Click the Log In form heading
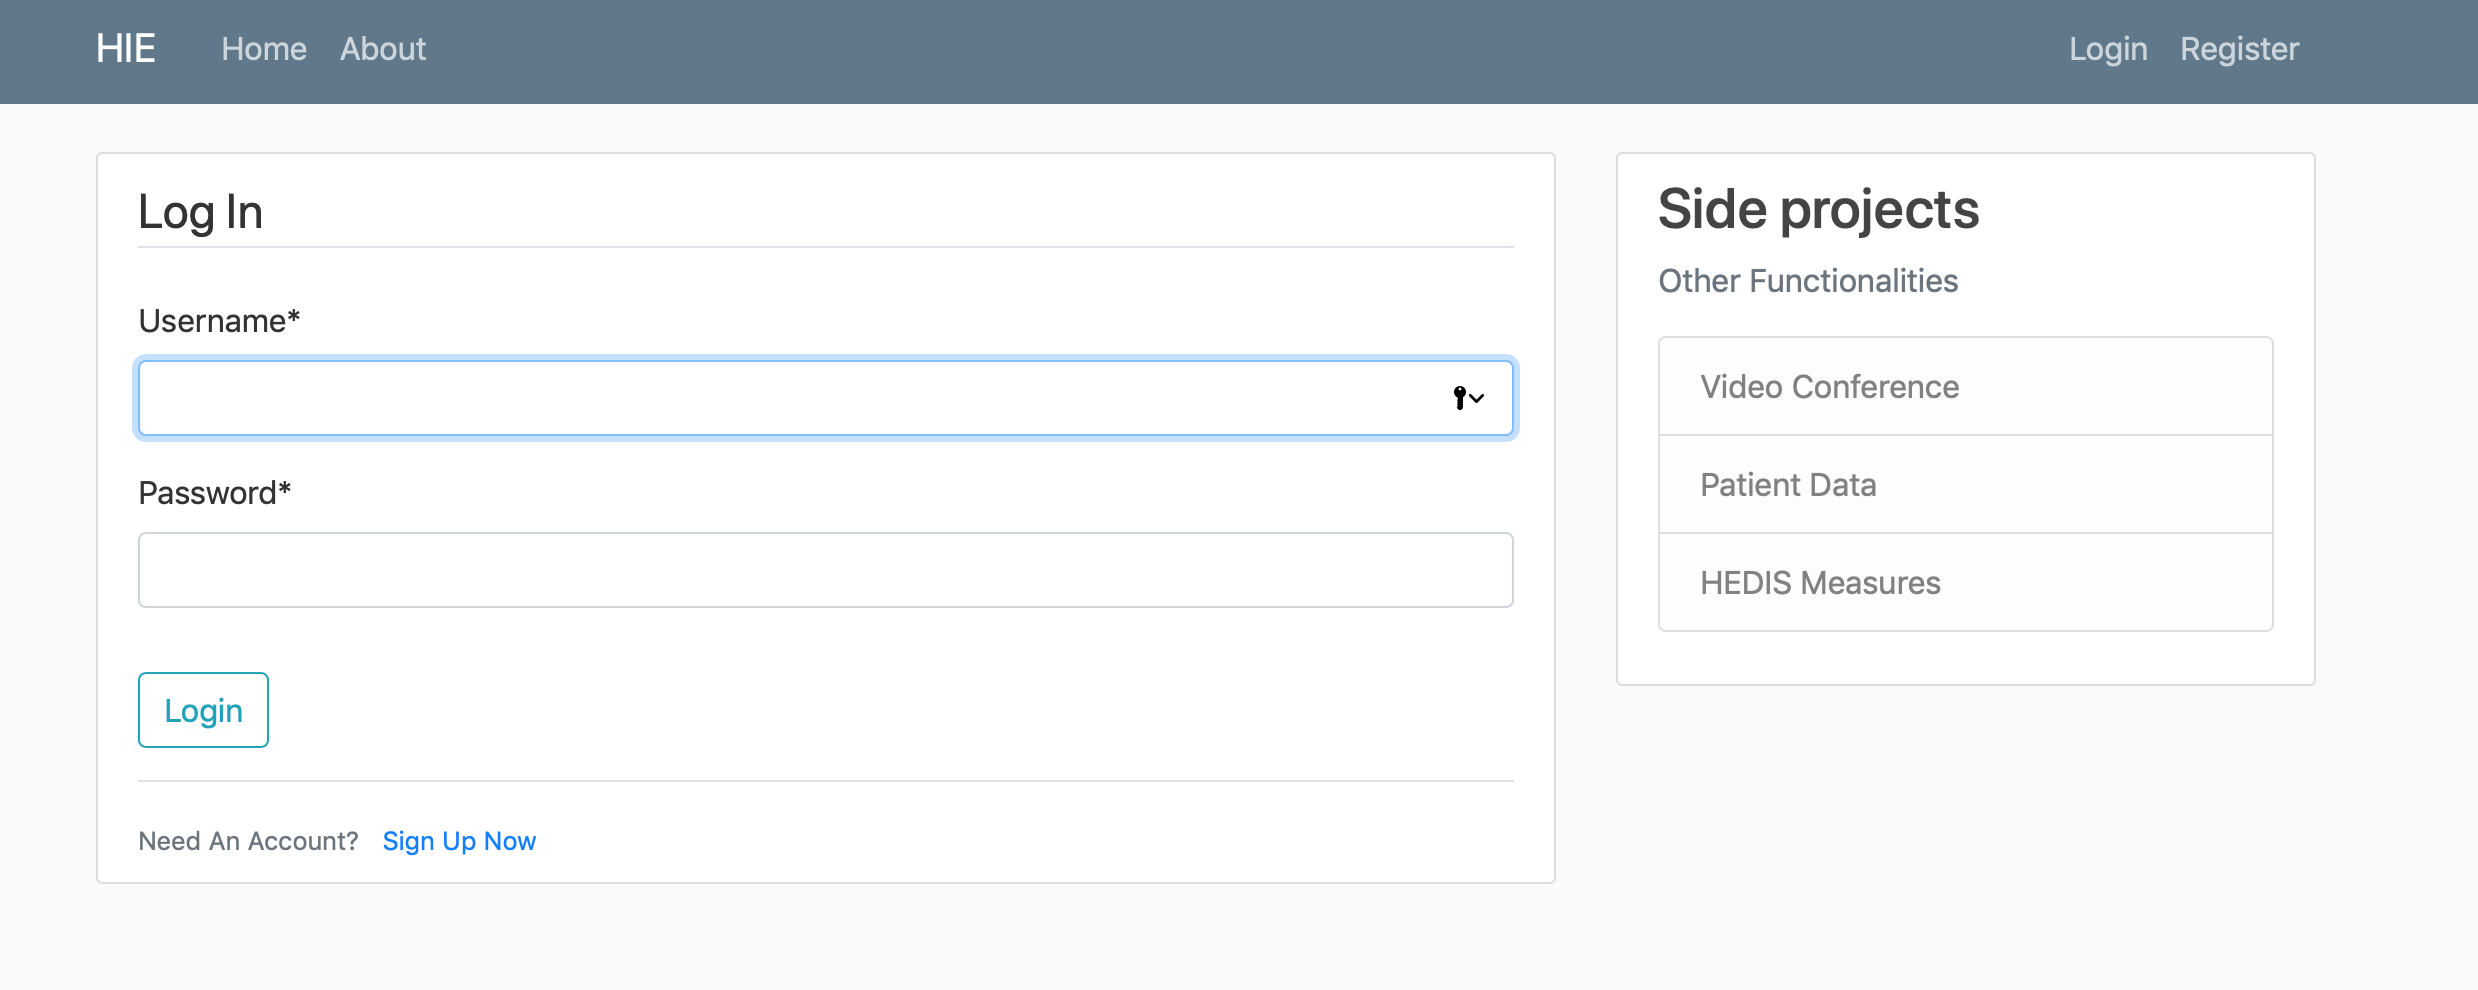Screen dimensions: 2478x990 pyautogui.click(x=200, y=212)
